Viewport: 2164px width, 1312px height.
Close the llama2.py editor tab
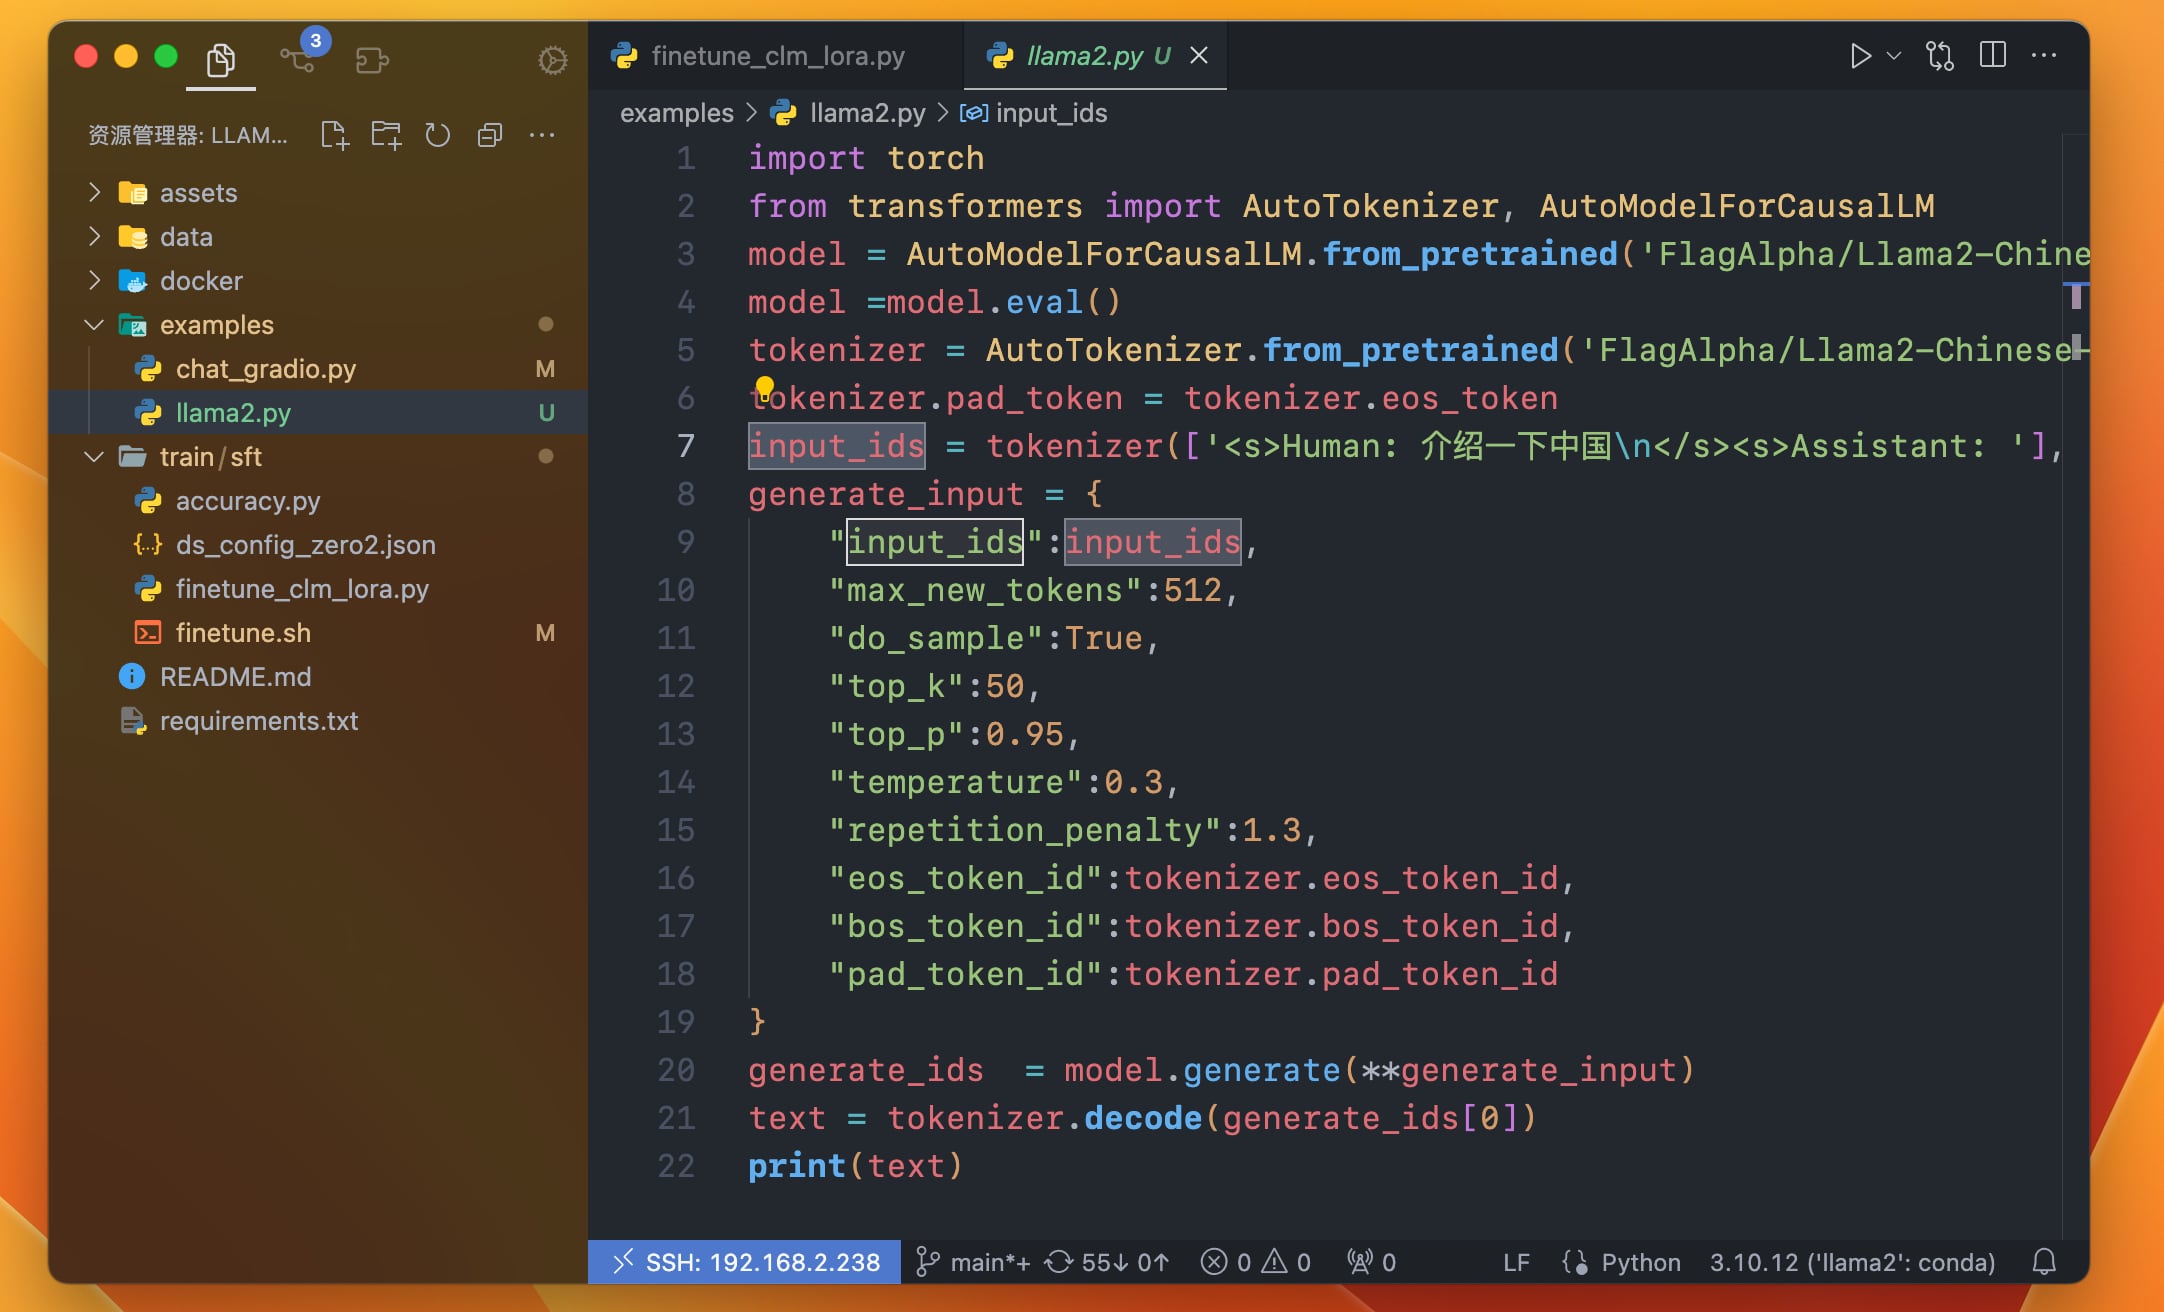[1199, 56]
